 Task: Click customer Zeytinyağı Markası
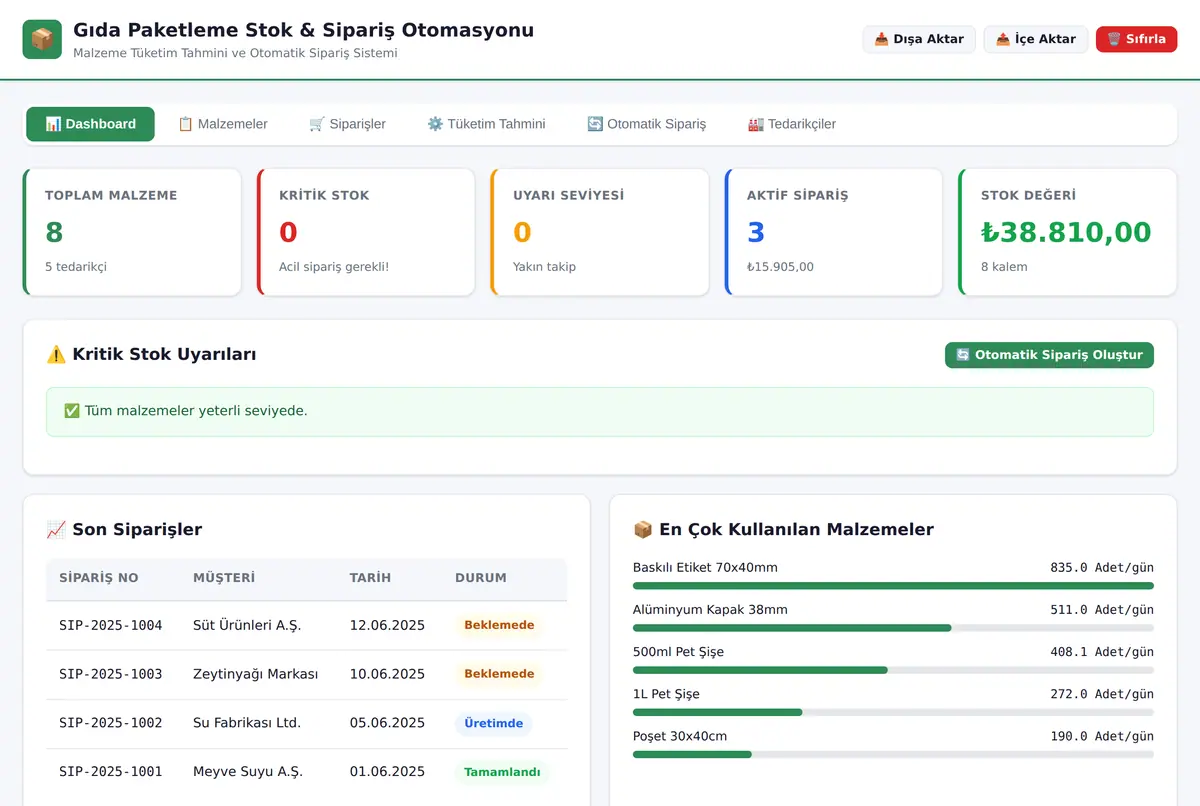point(256,674)
